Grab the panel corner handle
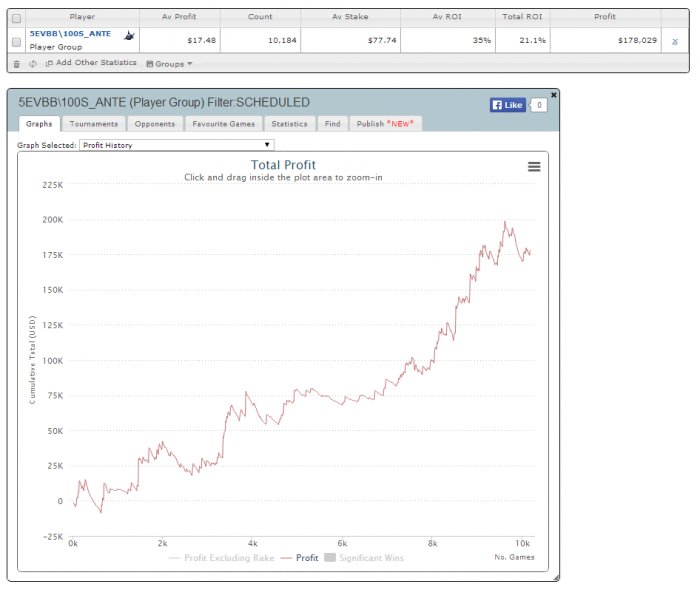Image resolution: width=700 pixels, height=598 pixels. click(556, 578)
